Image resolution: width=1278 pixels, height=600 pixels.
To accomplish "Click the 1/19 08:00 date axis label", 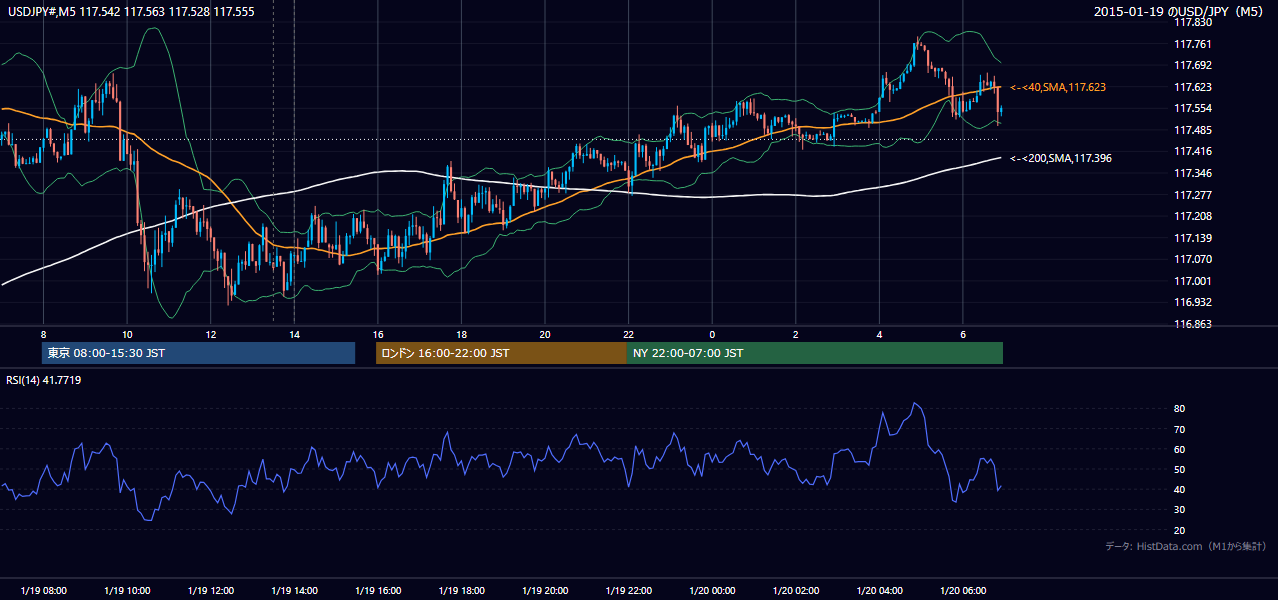I will pos(43,591).
